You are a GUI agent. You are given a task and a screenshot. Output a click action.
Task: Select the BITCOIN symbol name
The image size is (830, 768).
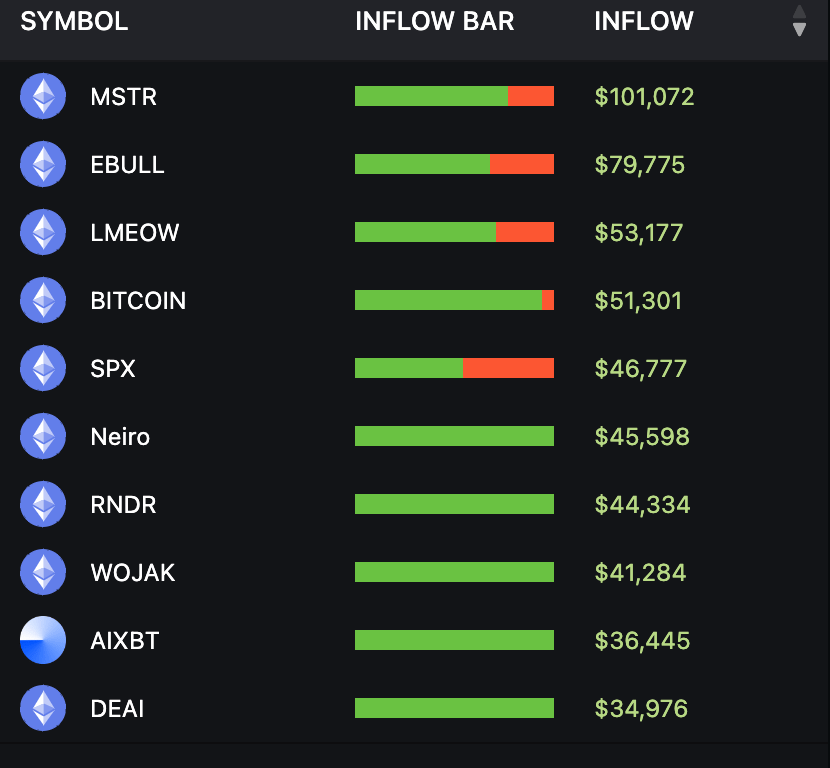(138, 301)
